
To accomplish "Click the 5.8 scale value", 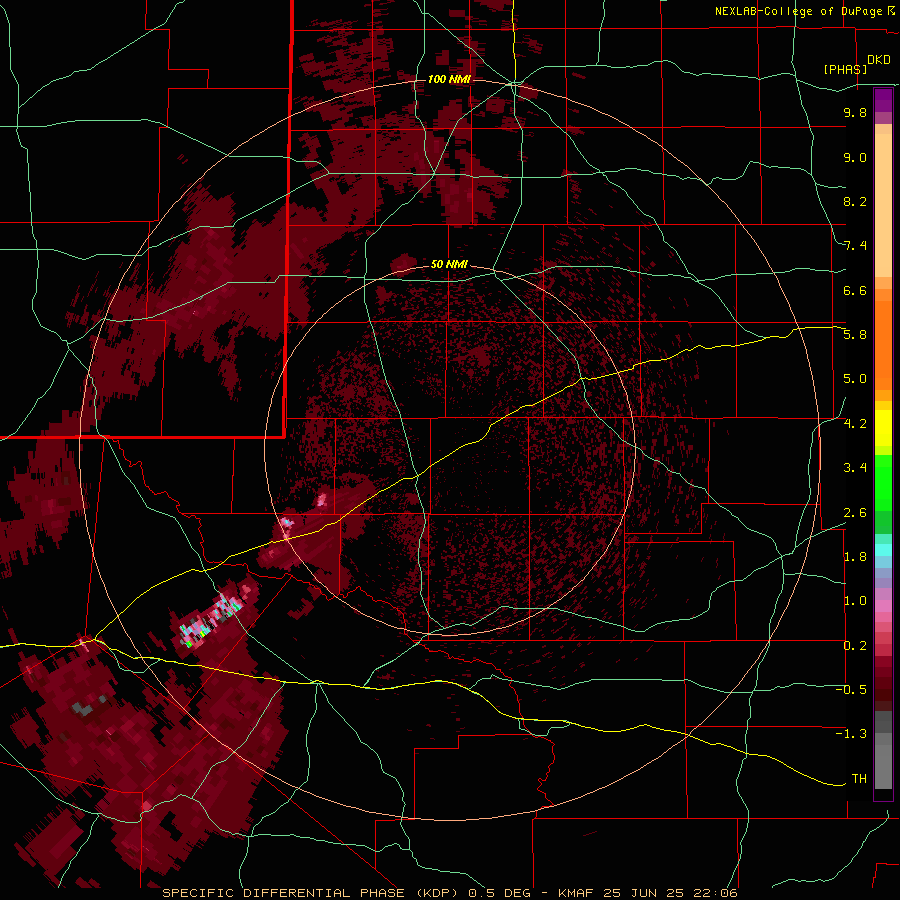I will pos(855,335).
